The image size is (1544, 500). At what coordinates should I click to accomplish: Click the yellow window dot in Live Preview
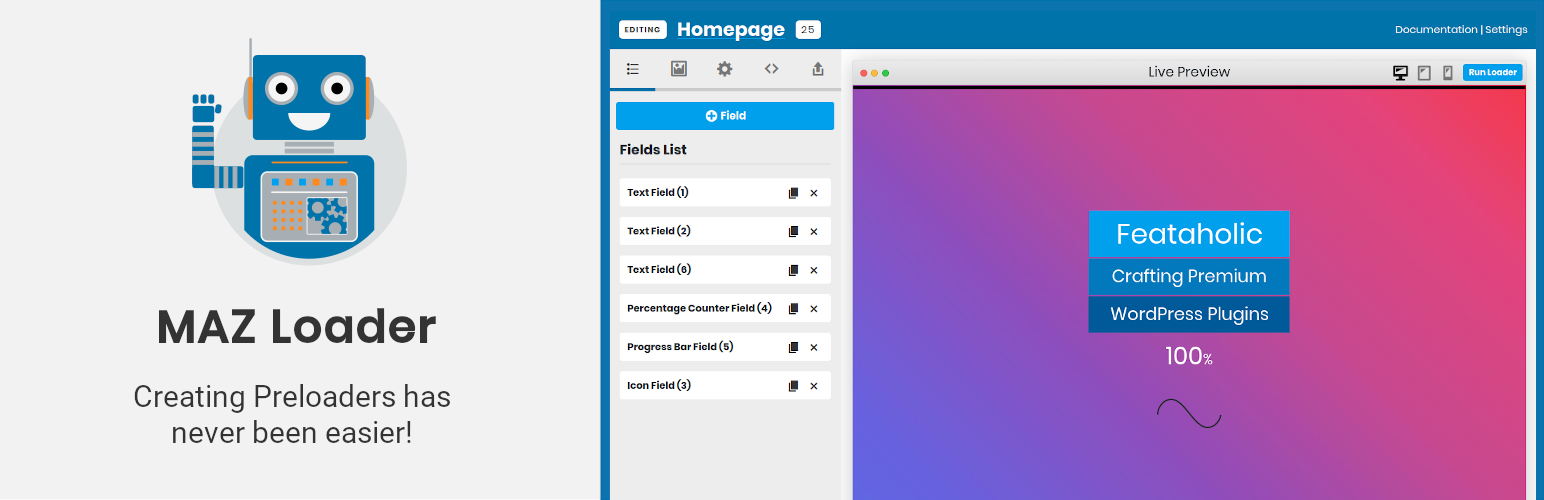tap(875, 73)
